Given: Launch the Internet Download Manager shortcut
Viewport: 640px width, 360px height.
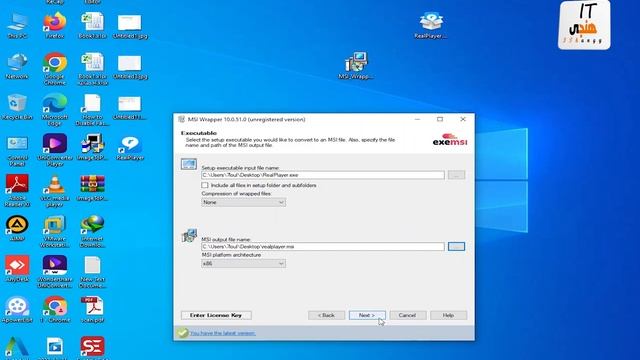Looking at the screenshot, I should tap(92, 231).
